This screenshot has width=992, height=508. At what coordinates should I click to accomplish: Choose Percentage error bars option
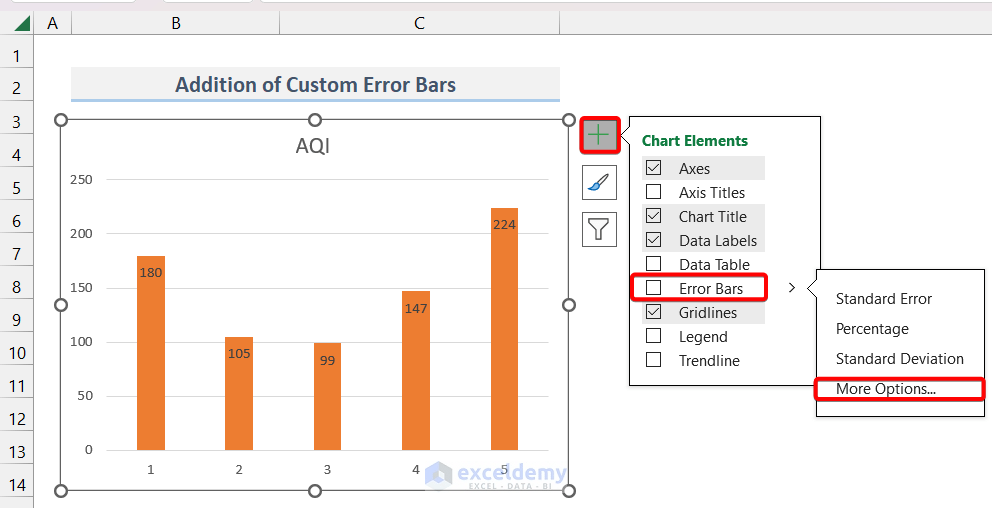coord(872,329)
